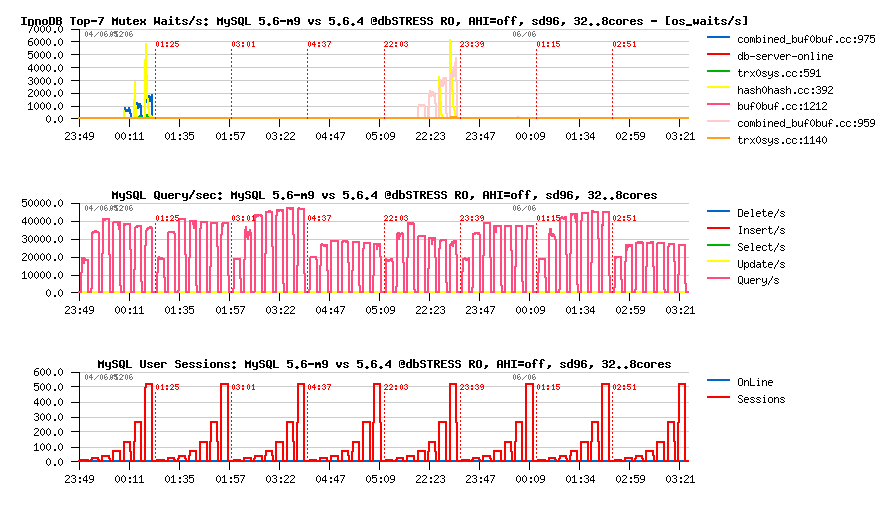
Task: Click the orange trx0sys.cc:1140 legend swatch
Action: (718, 138)
